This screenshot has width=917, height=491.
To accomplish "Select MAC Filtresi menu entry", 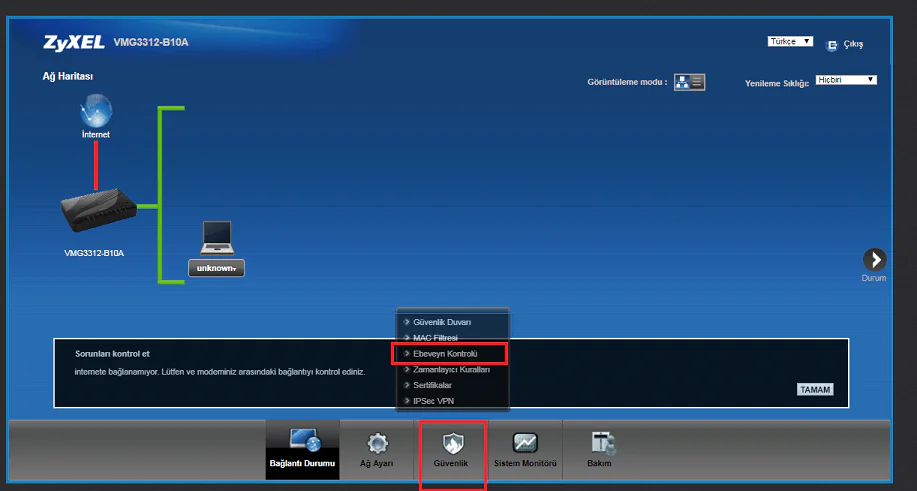I will [435, 338].
